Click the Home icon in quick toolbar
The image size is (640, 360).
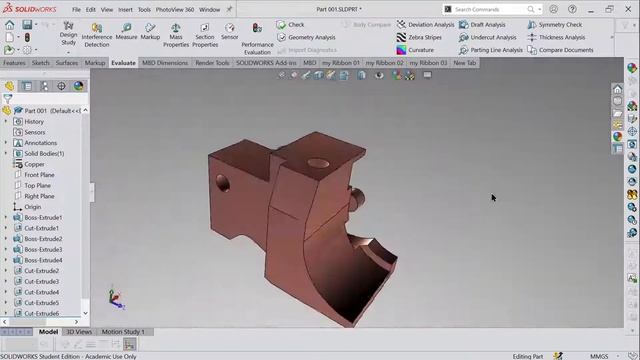[x=10, y=25]
